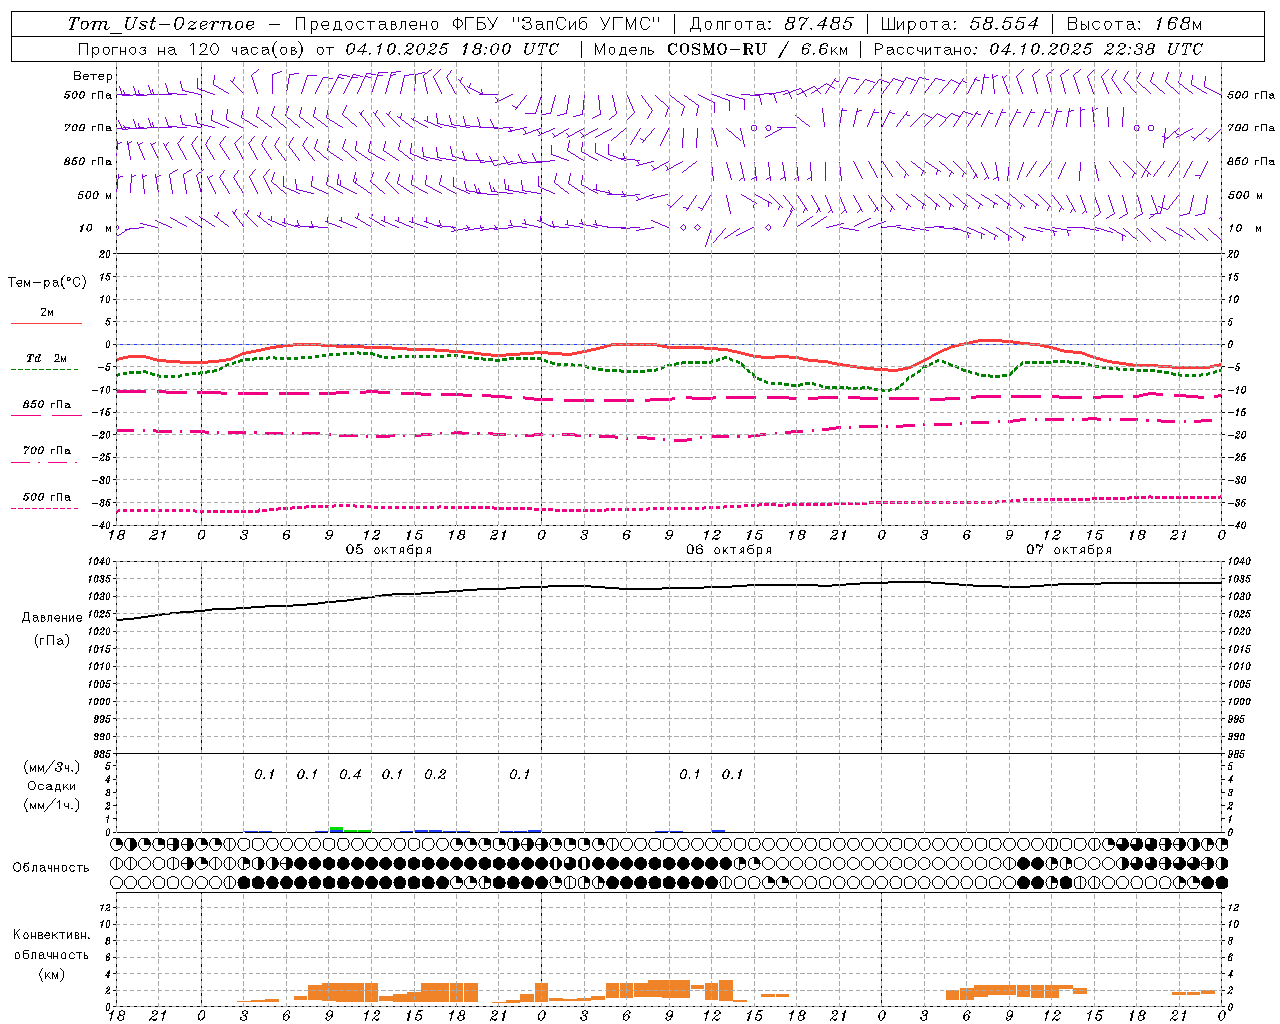Click the grid resolution 6.6км

coord(824,49)
